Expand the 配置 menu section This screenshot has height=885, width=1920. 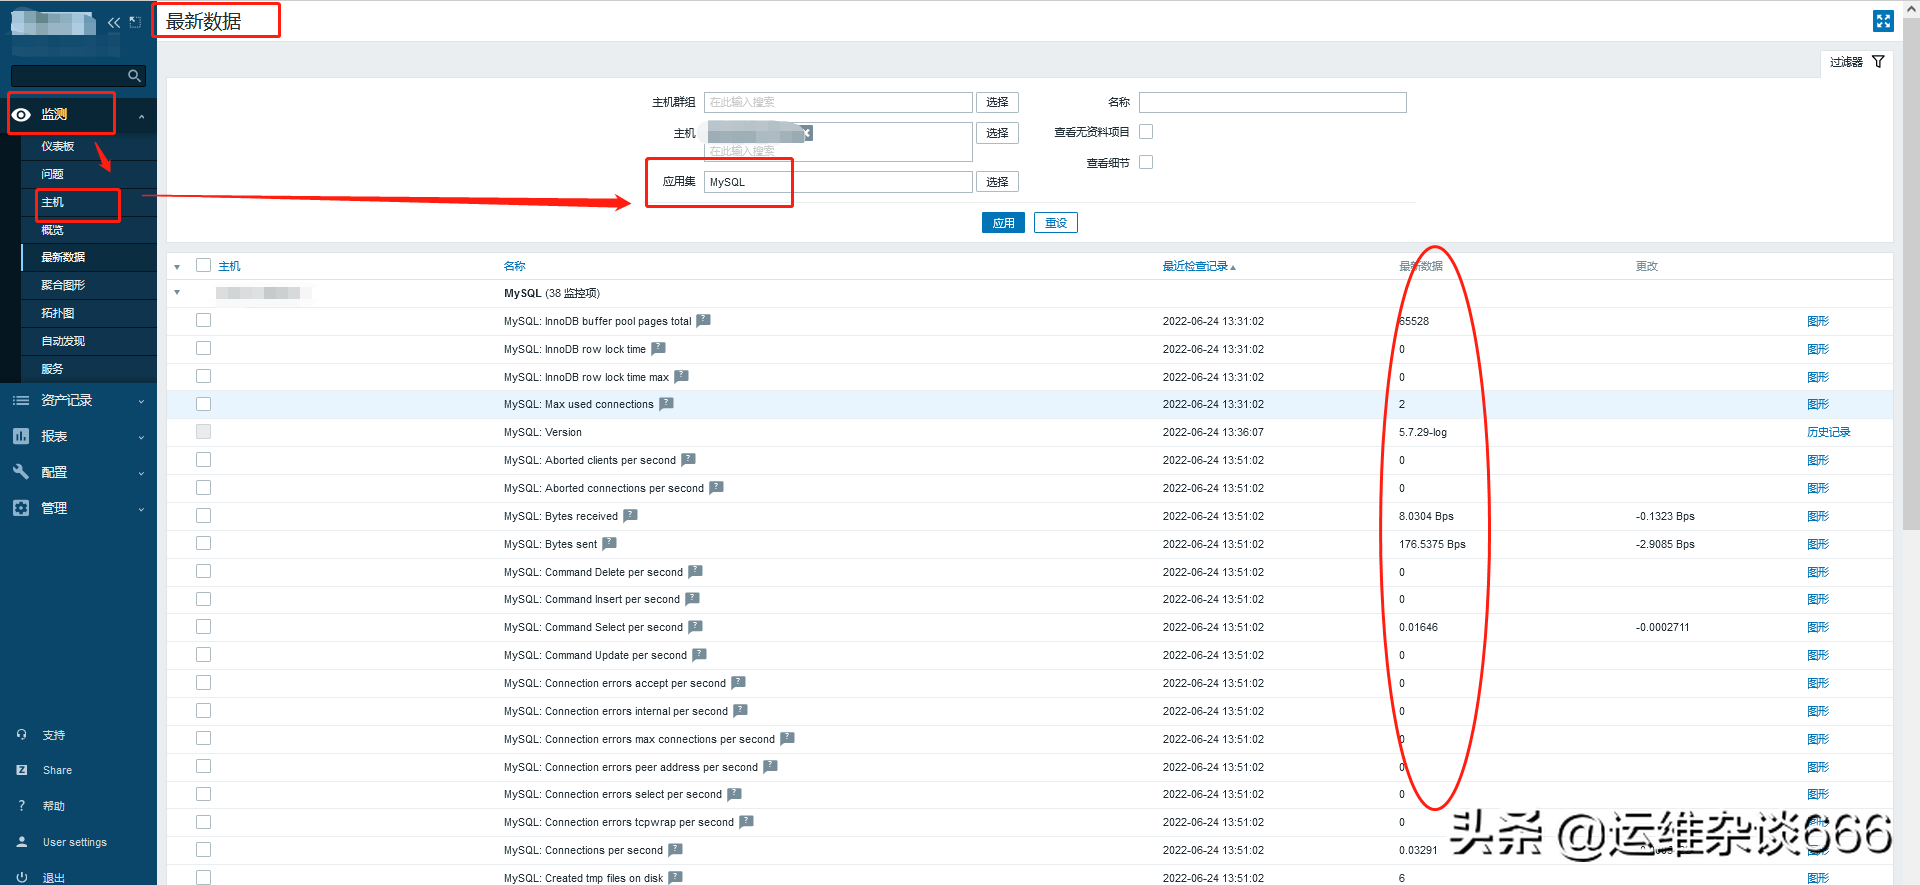pyautogui.click(x=141, y=474)
